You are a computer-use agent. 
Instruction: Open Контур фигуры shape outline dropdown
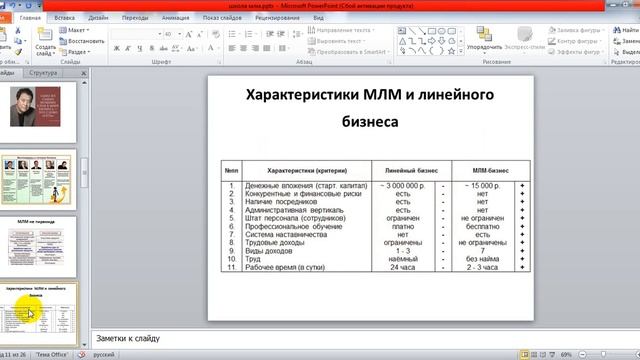[575, 41]
